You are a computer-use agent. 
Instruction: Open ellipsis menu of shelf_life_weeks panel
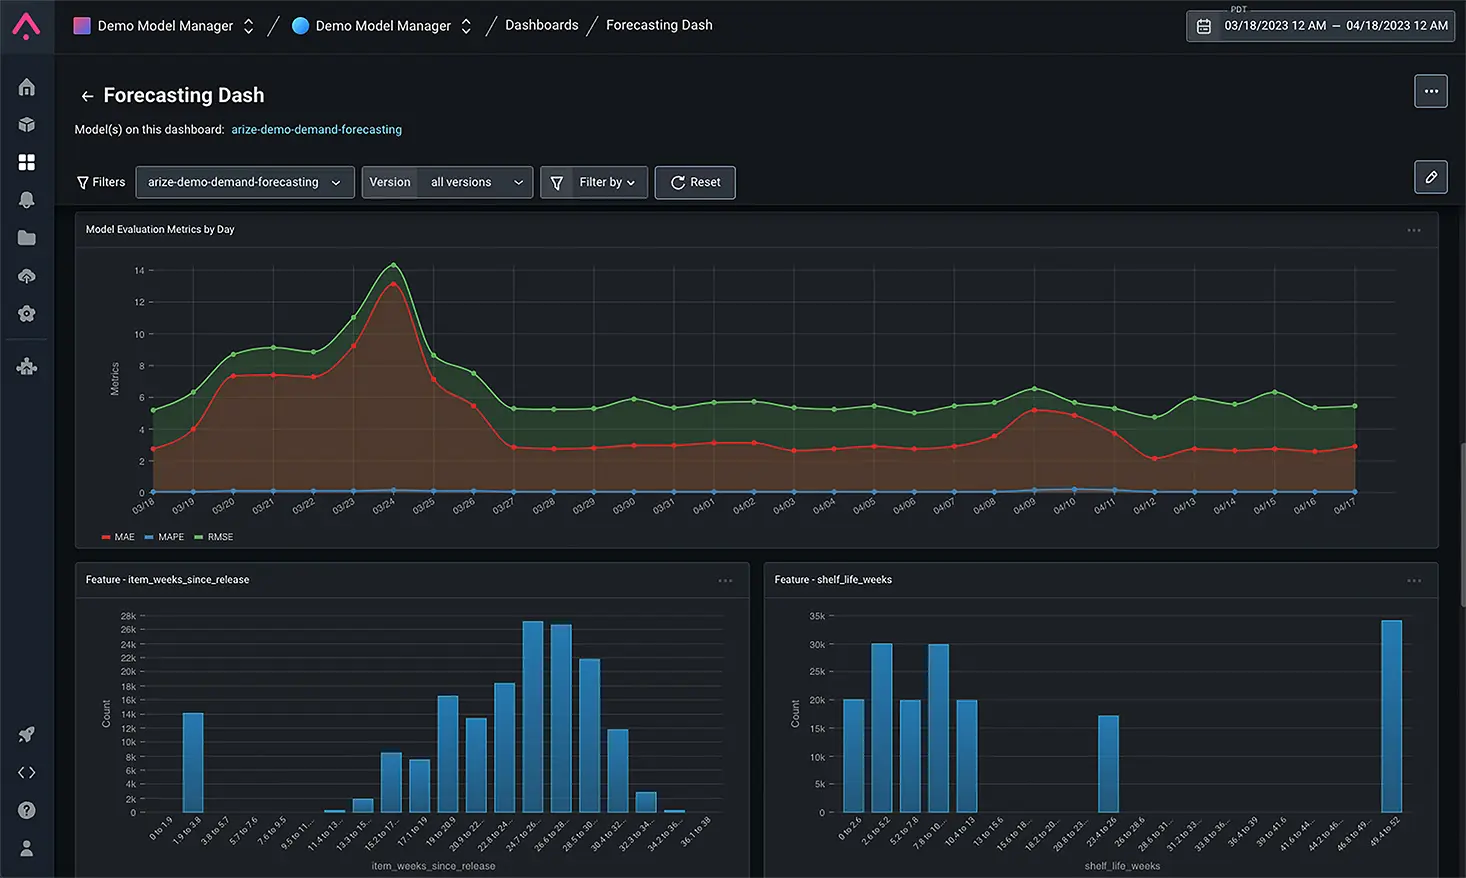coord(1414,581)
